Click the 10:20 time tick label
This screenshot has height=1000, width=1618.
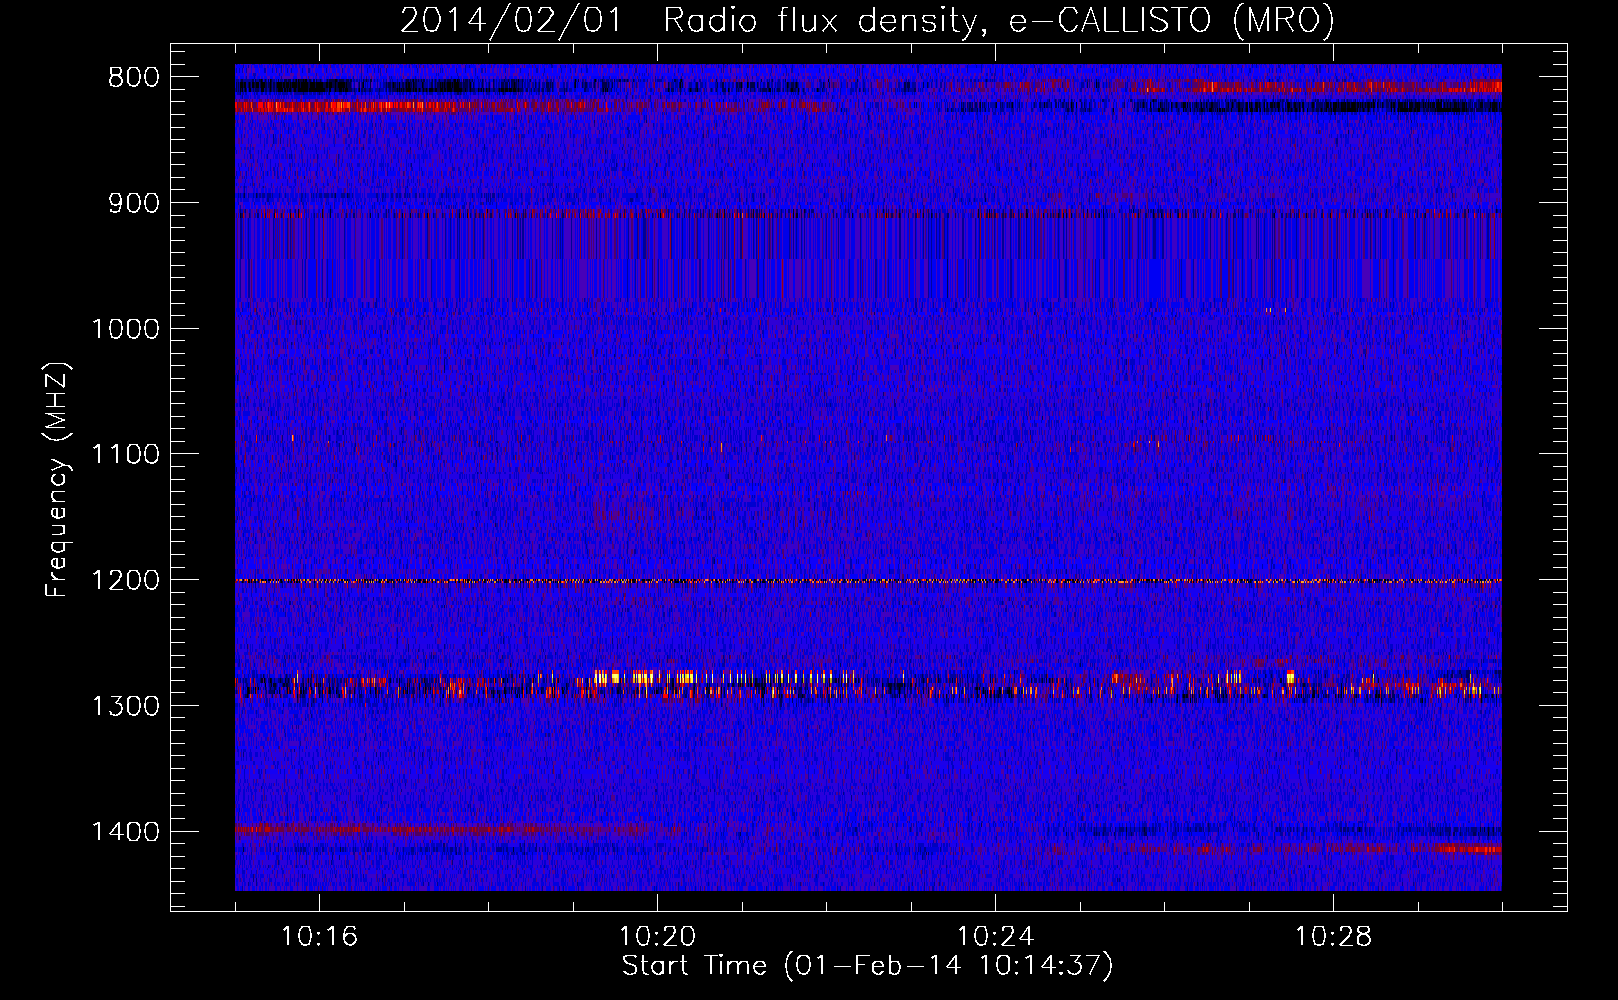click(657, 937)
